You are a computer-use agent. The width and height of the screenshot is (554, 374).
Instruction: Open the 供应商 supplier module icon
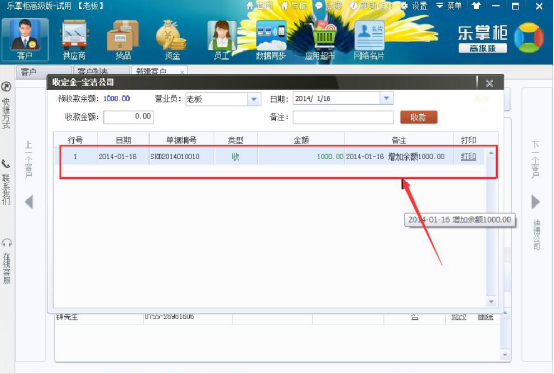[x=74, y=40]
